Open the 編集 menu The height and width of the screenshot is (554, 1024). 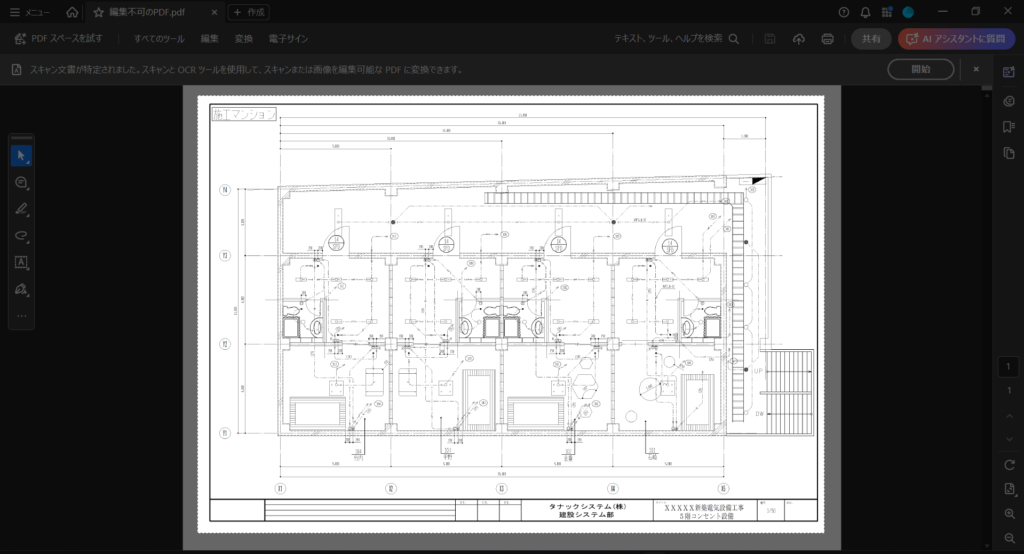(x=210, y=39)
